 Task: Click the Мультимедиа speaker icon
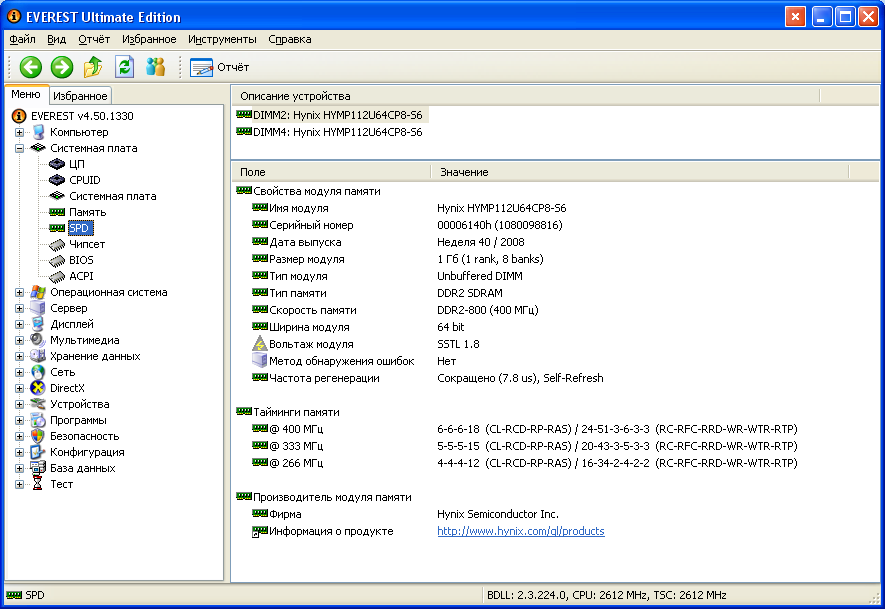pos(38,340)
